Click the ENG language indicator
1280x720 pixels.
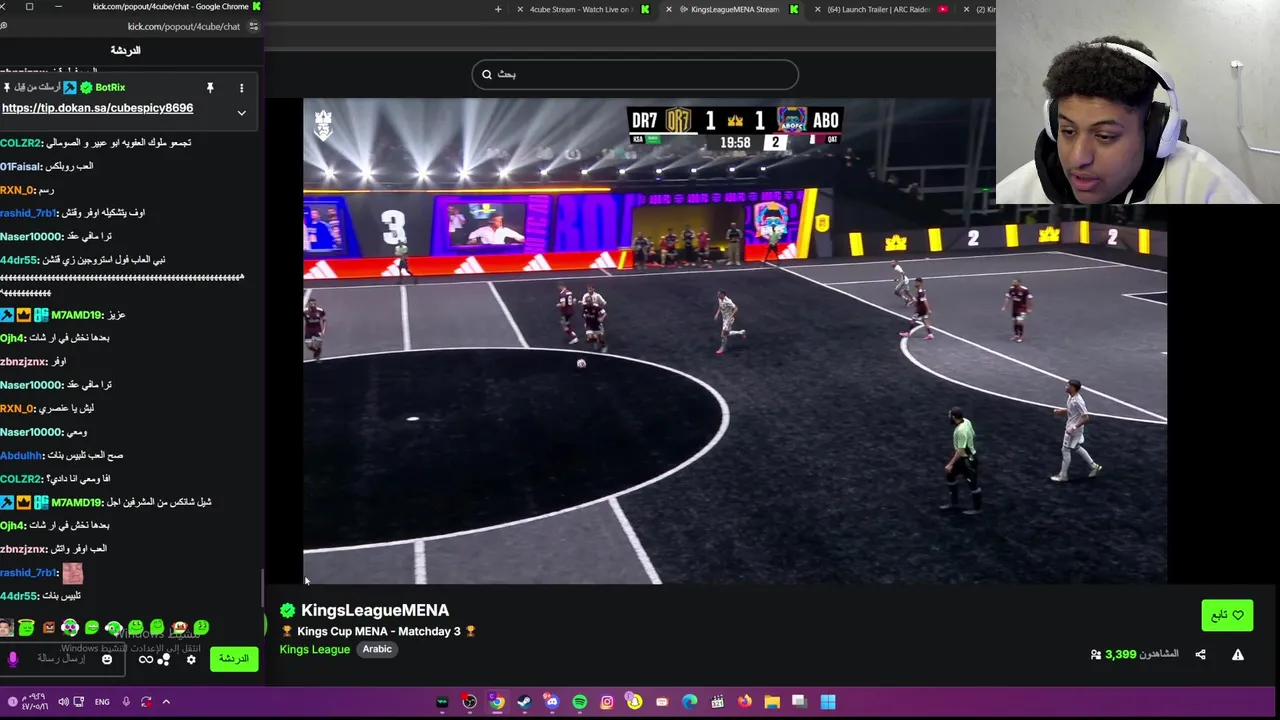click(102, 702)
